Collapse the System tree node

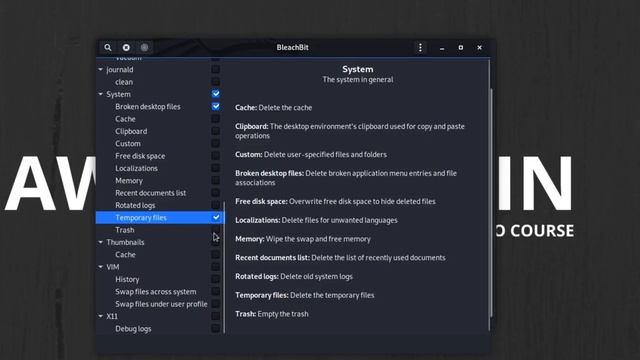tap(100, 94)
